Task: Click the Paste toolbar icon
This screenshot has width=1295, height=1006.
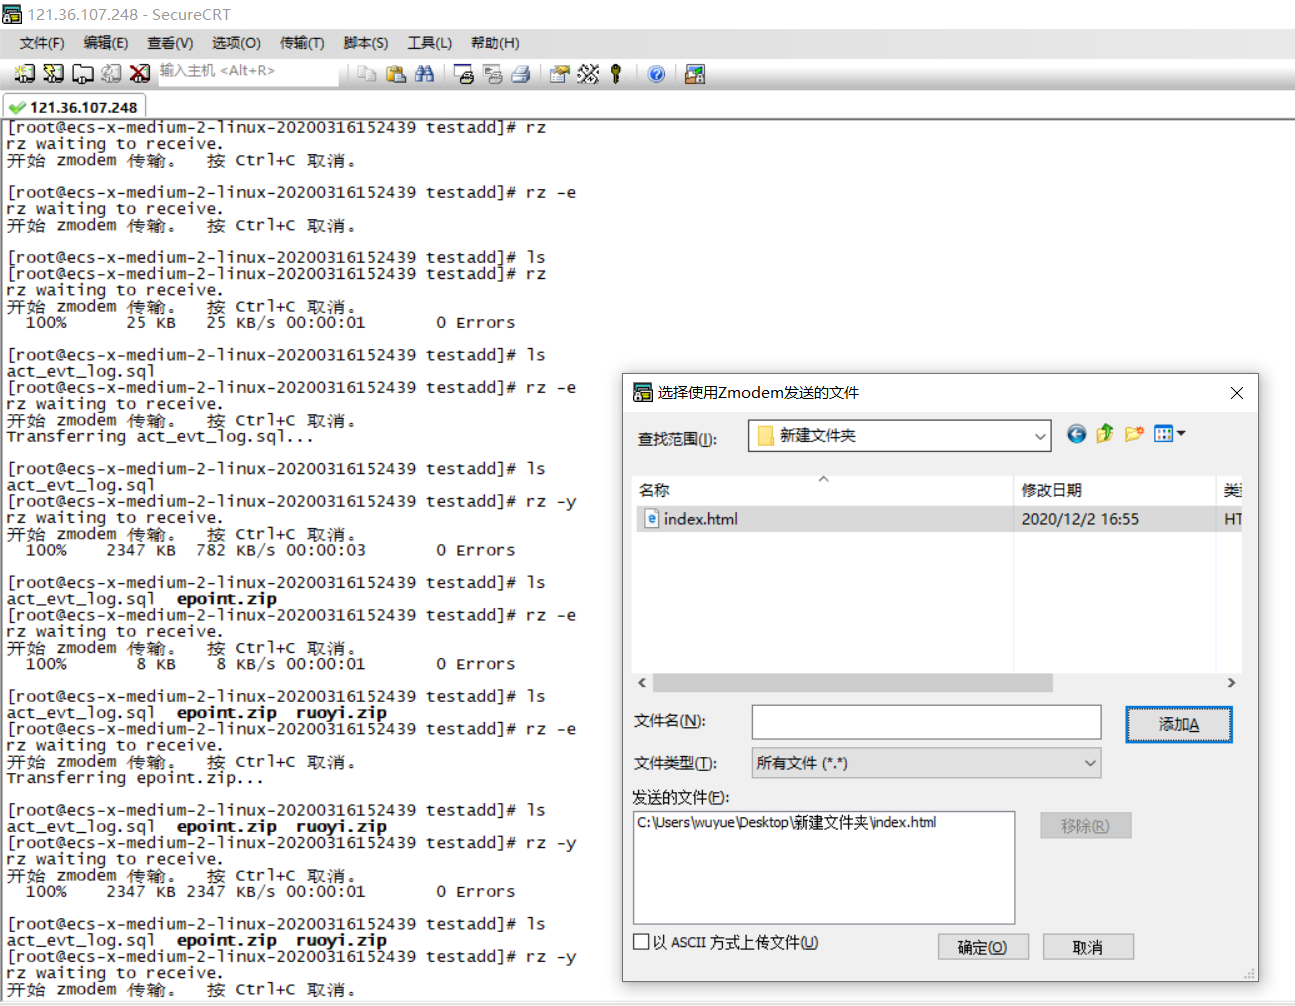Action: 395,74
